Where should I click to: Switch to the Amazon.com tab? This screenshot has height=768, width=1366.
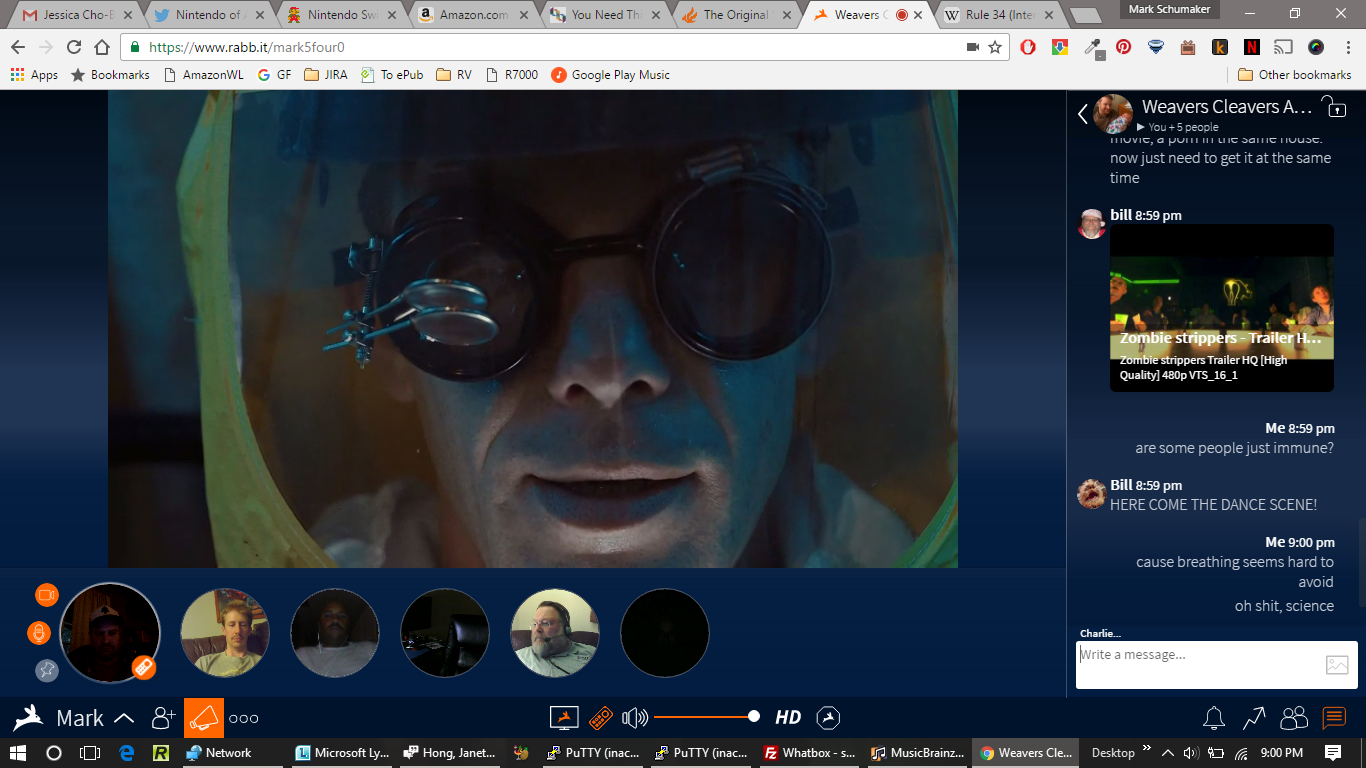tap(473, 15)
